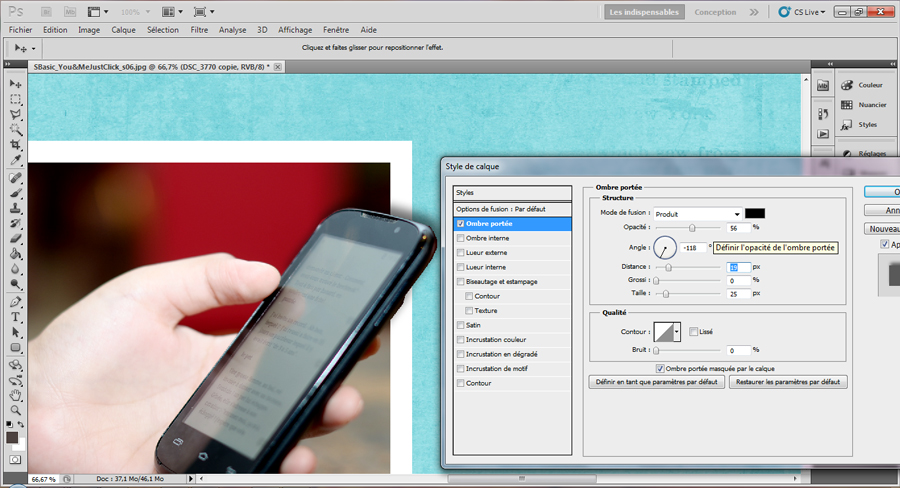The width and height of the screenshot is (900, 488).
Task: Open the Contour curve picker arrow
Action: tap(677, 331)
